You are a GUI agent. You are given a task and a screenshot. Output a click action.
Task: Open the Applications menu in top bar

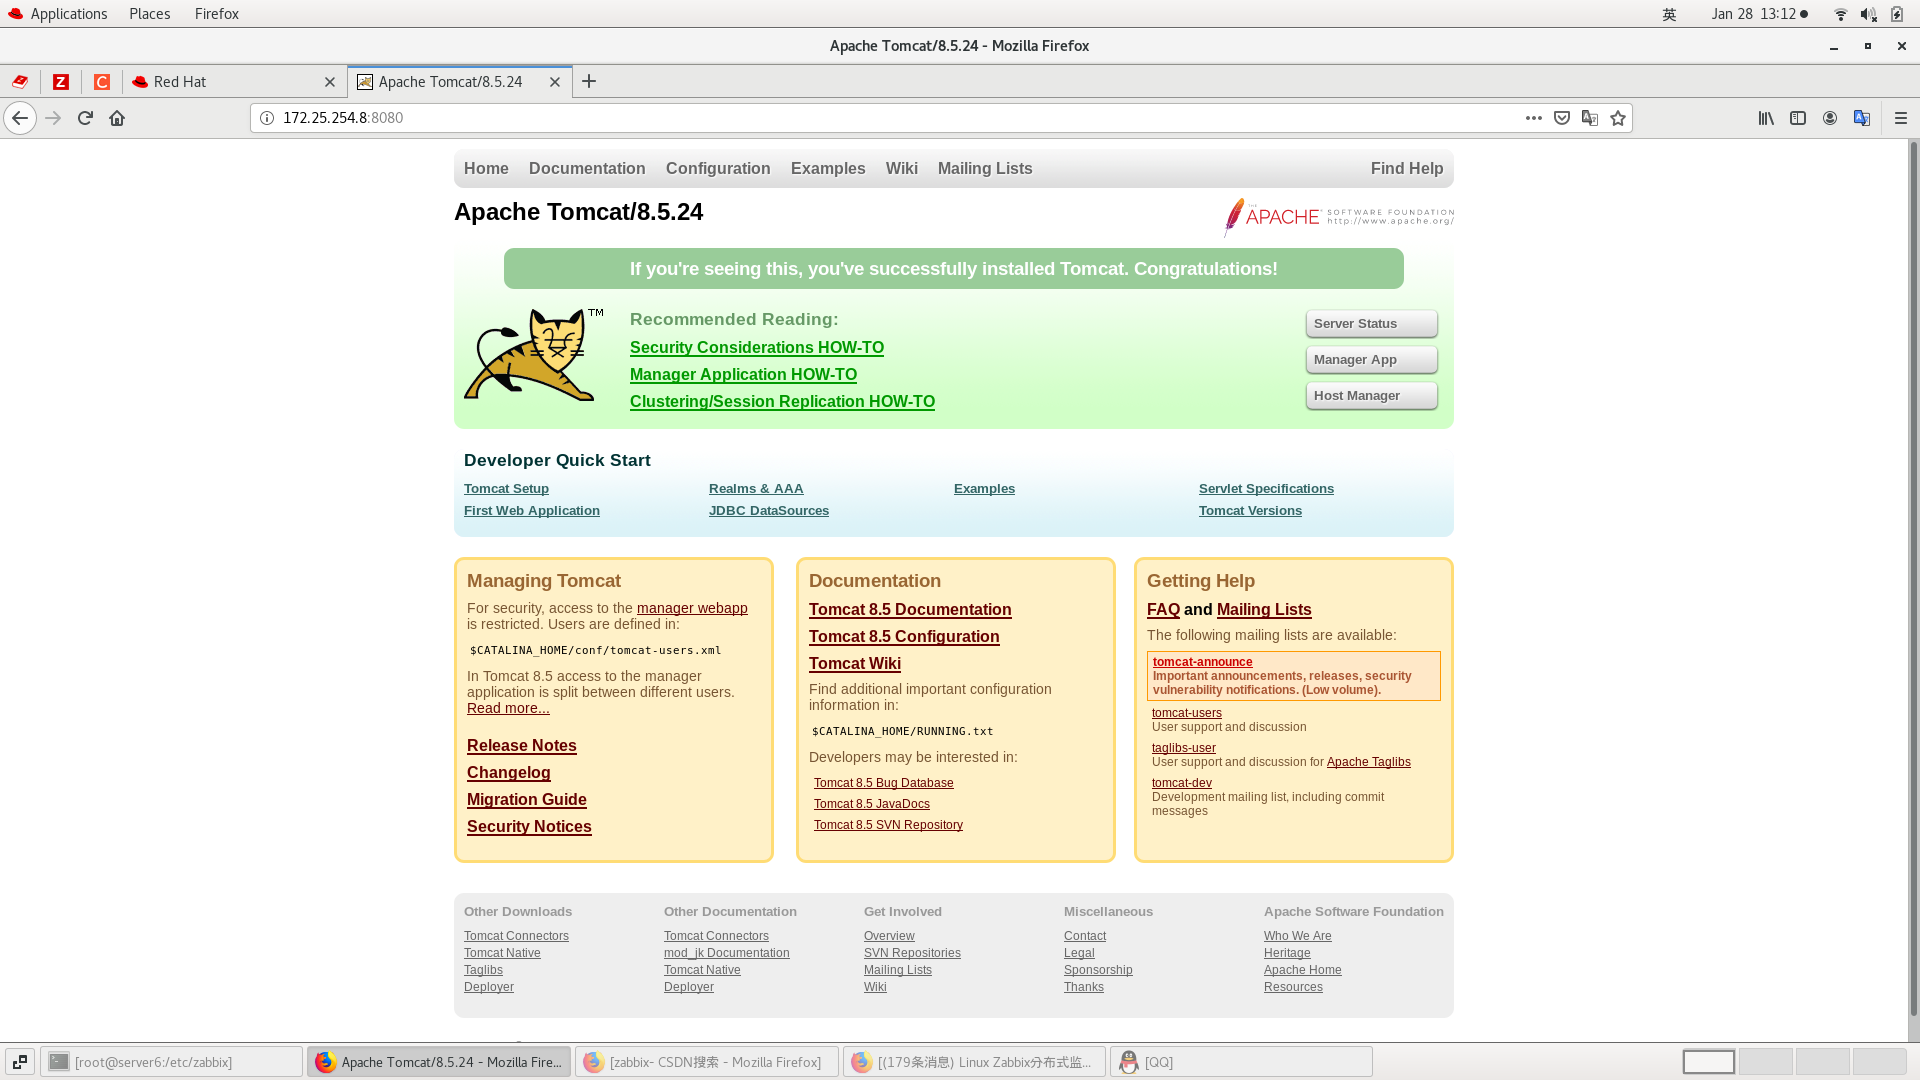click(x=57, y=13)
